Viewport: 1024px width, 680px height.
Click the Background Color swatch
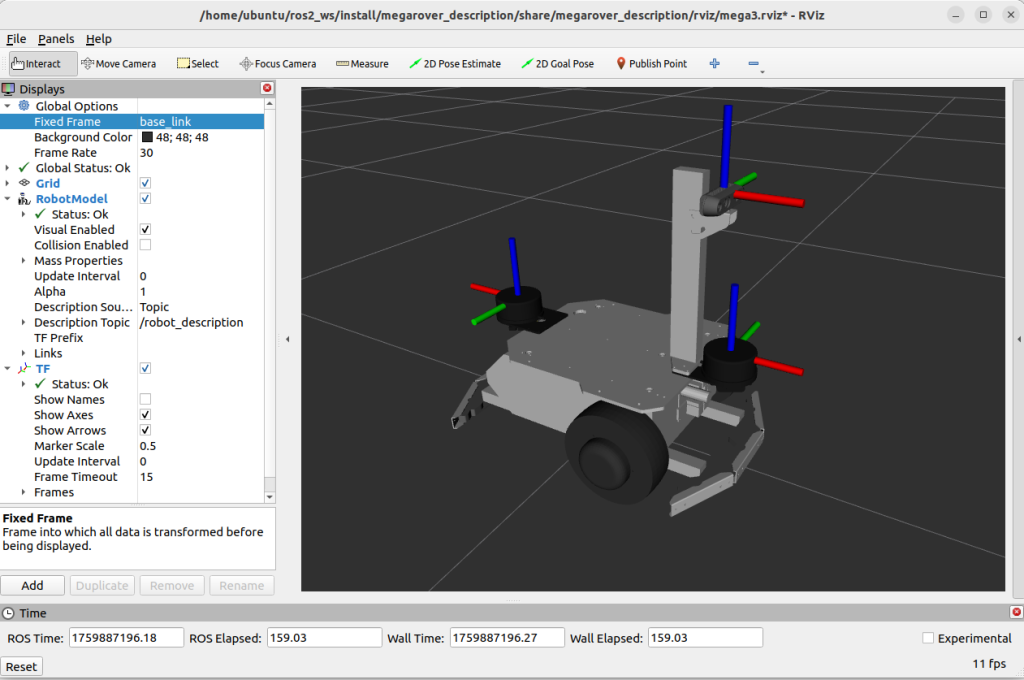147,138
